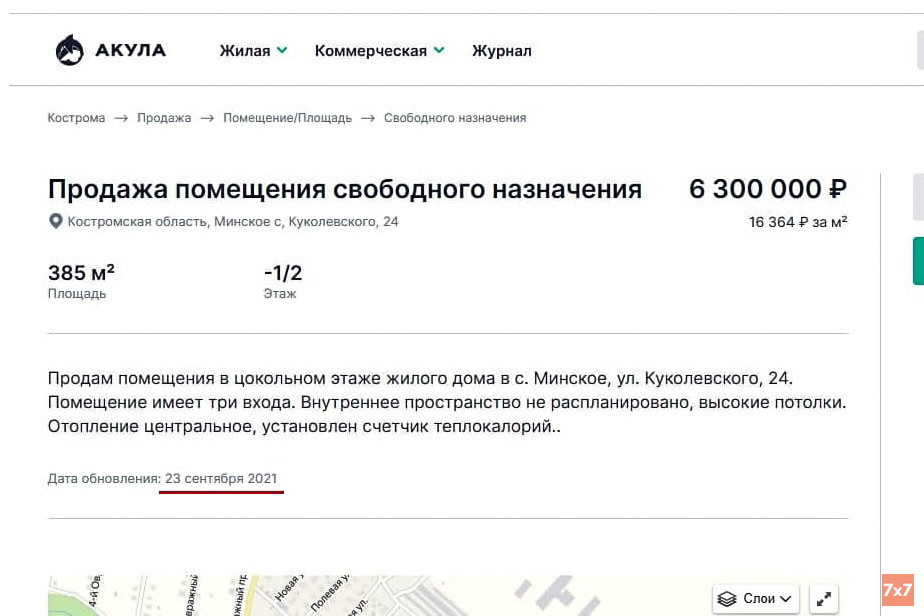
Task: Select Жилая in the navigation bar
Action: (x=247, y=49)
